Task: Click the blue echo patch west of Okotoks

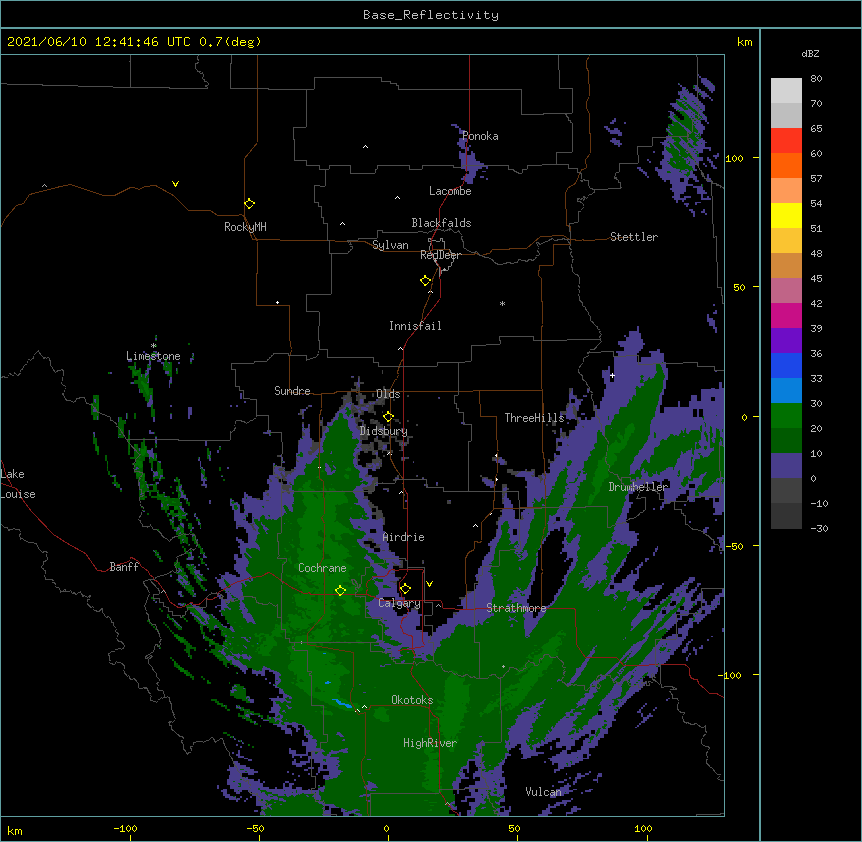Action: pyautogui.click(x=342, y=703)
